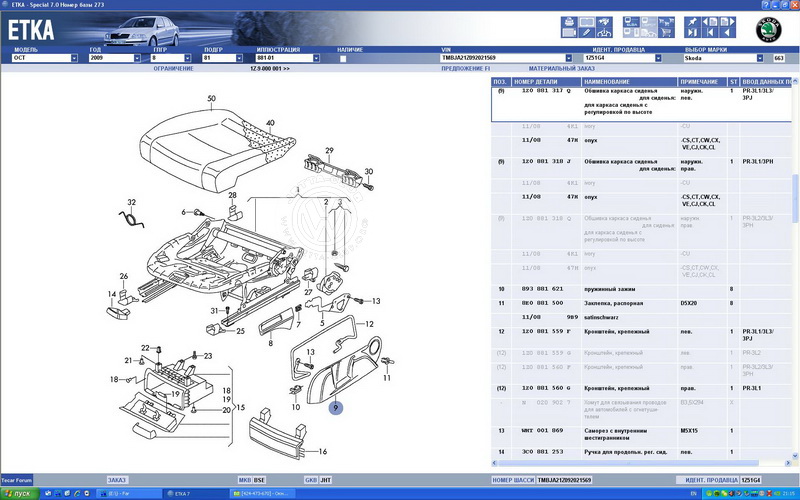Click the Примечание column header
The height and width of the screenshot is (500, 800).
point(703,82)
